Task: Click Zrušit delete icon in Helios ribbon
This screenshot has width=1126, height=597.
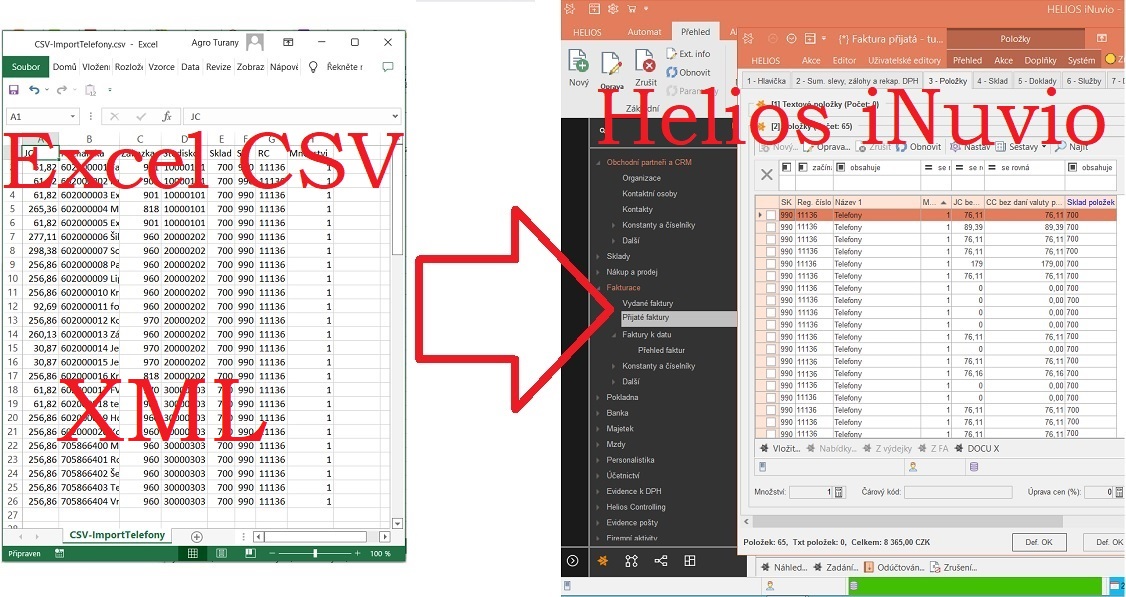Action: click(646, 61)
